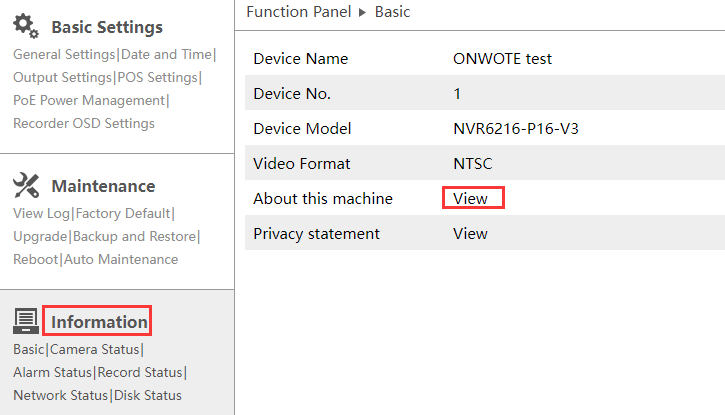Show Camera Status information
This screenshot has width=725, height=415.
point(95,349)
